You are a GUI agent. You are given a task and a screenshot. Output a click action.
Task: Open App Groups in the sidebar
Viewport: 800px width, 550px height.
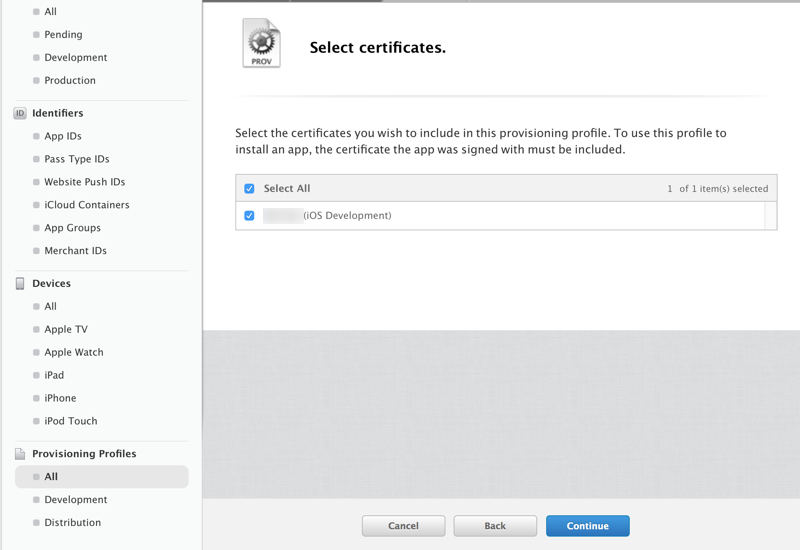click(72, 228)
